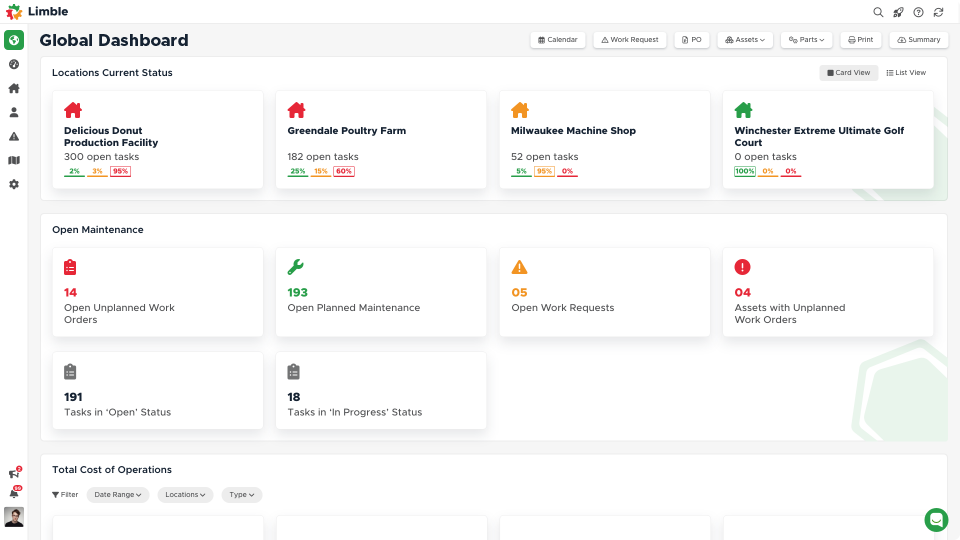The height and width of the screenshot is (540, 960).
Task: Switch to Card View
Action: pos(849,73)
